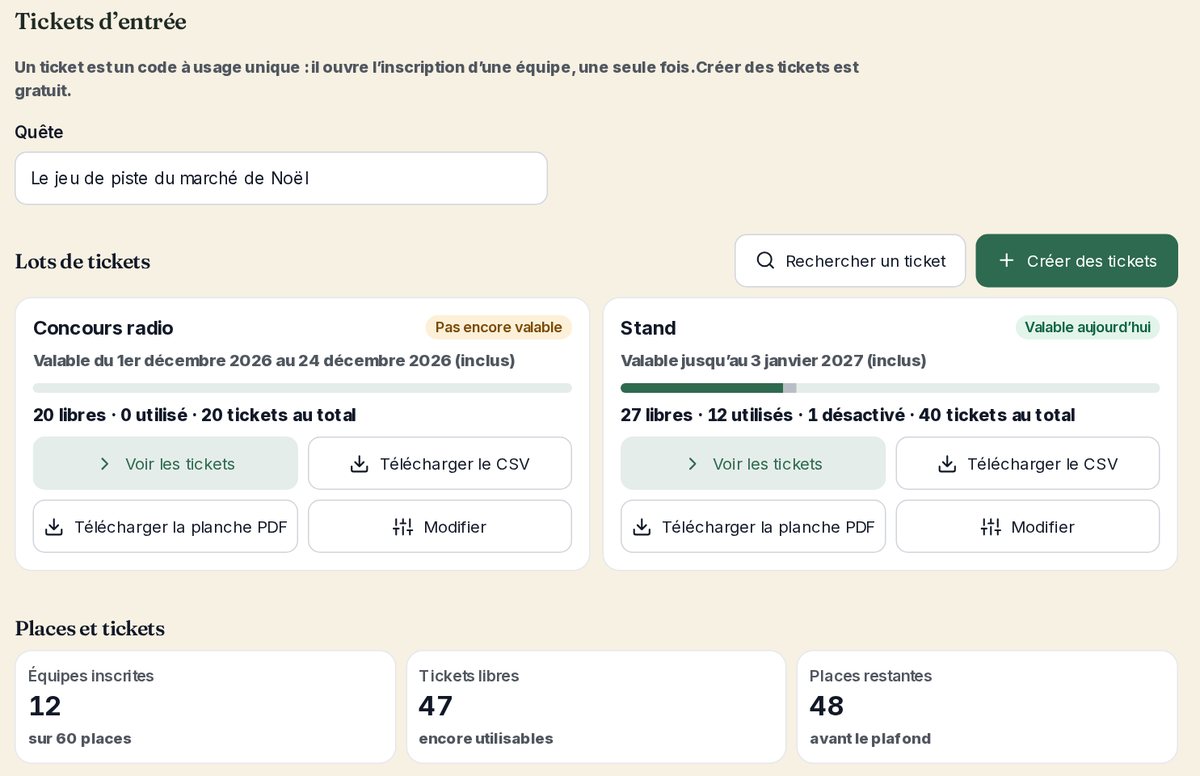
Task: Click the Lots de tickets heading
Action: pos(82,261)
